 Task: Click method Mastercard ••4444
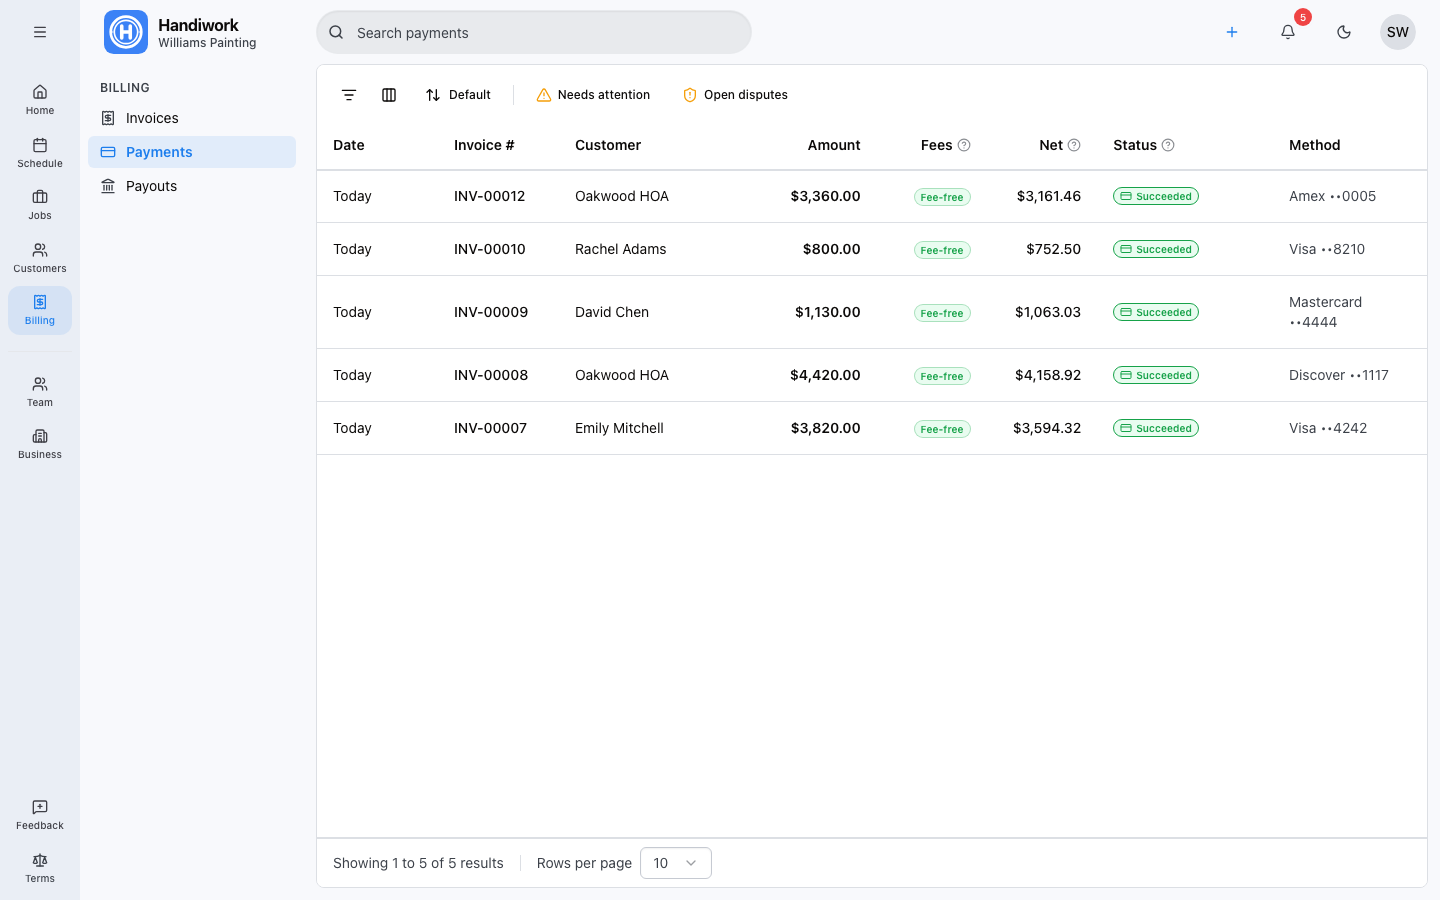(1325, 312)
